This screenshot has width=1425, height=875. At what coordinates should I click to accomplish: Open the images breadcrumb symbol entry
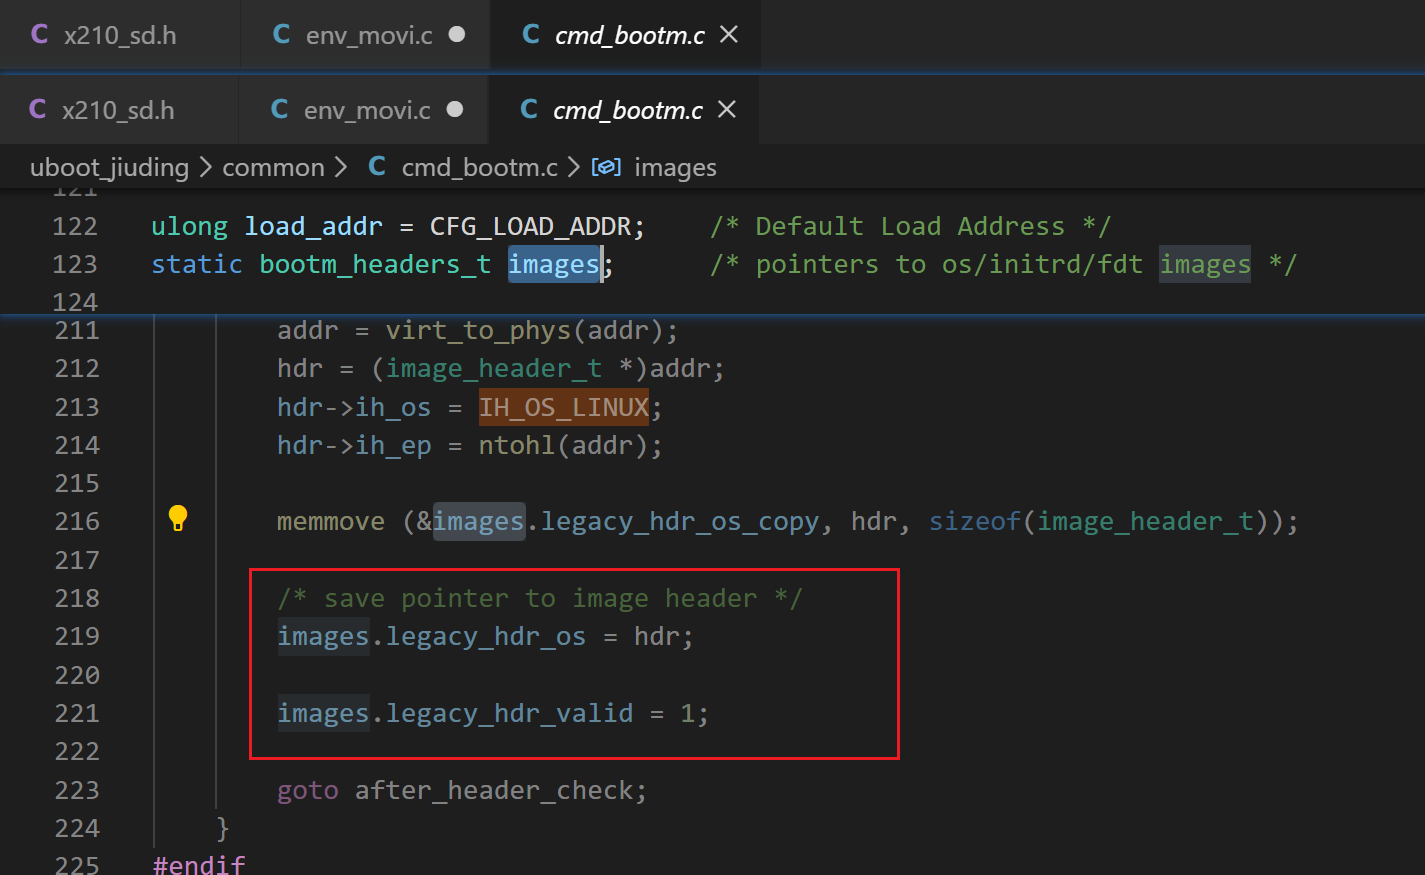675,167
